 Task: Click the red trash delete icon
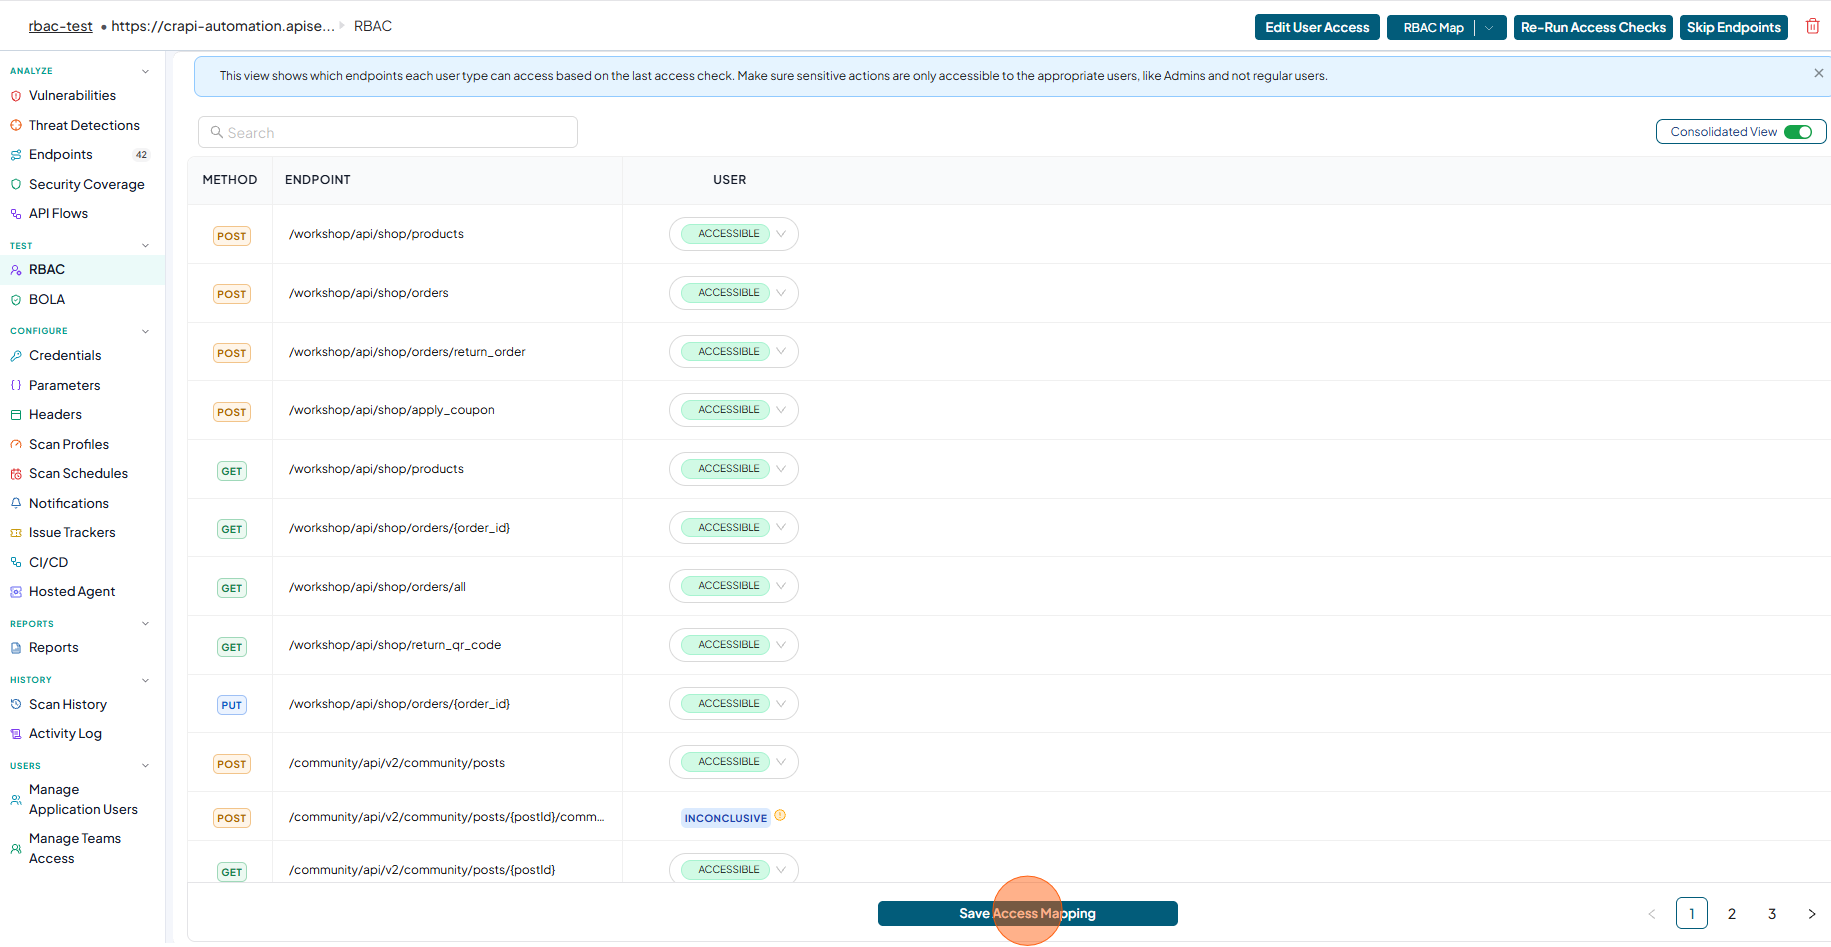[x=1812, y=27]
